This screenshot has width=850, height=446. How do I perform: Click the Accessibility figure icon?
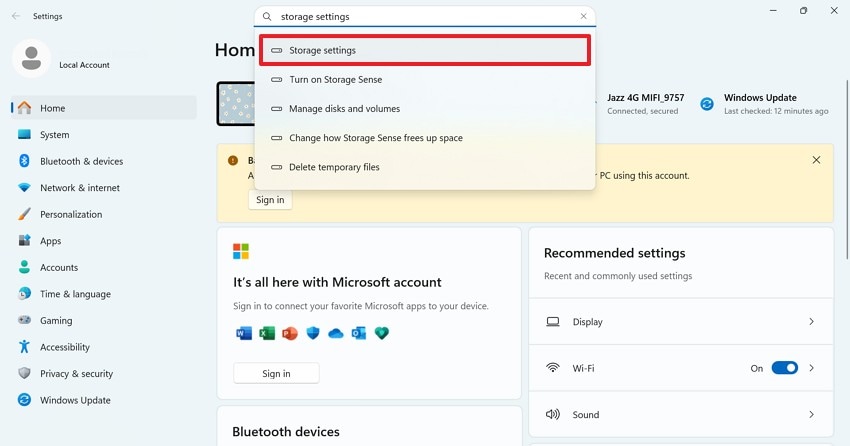pyautogui.click(x=24, y=347)
